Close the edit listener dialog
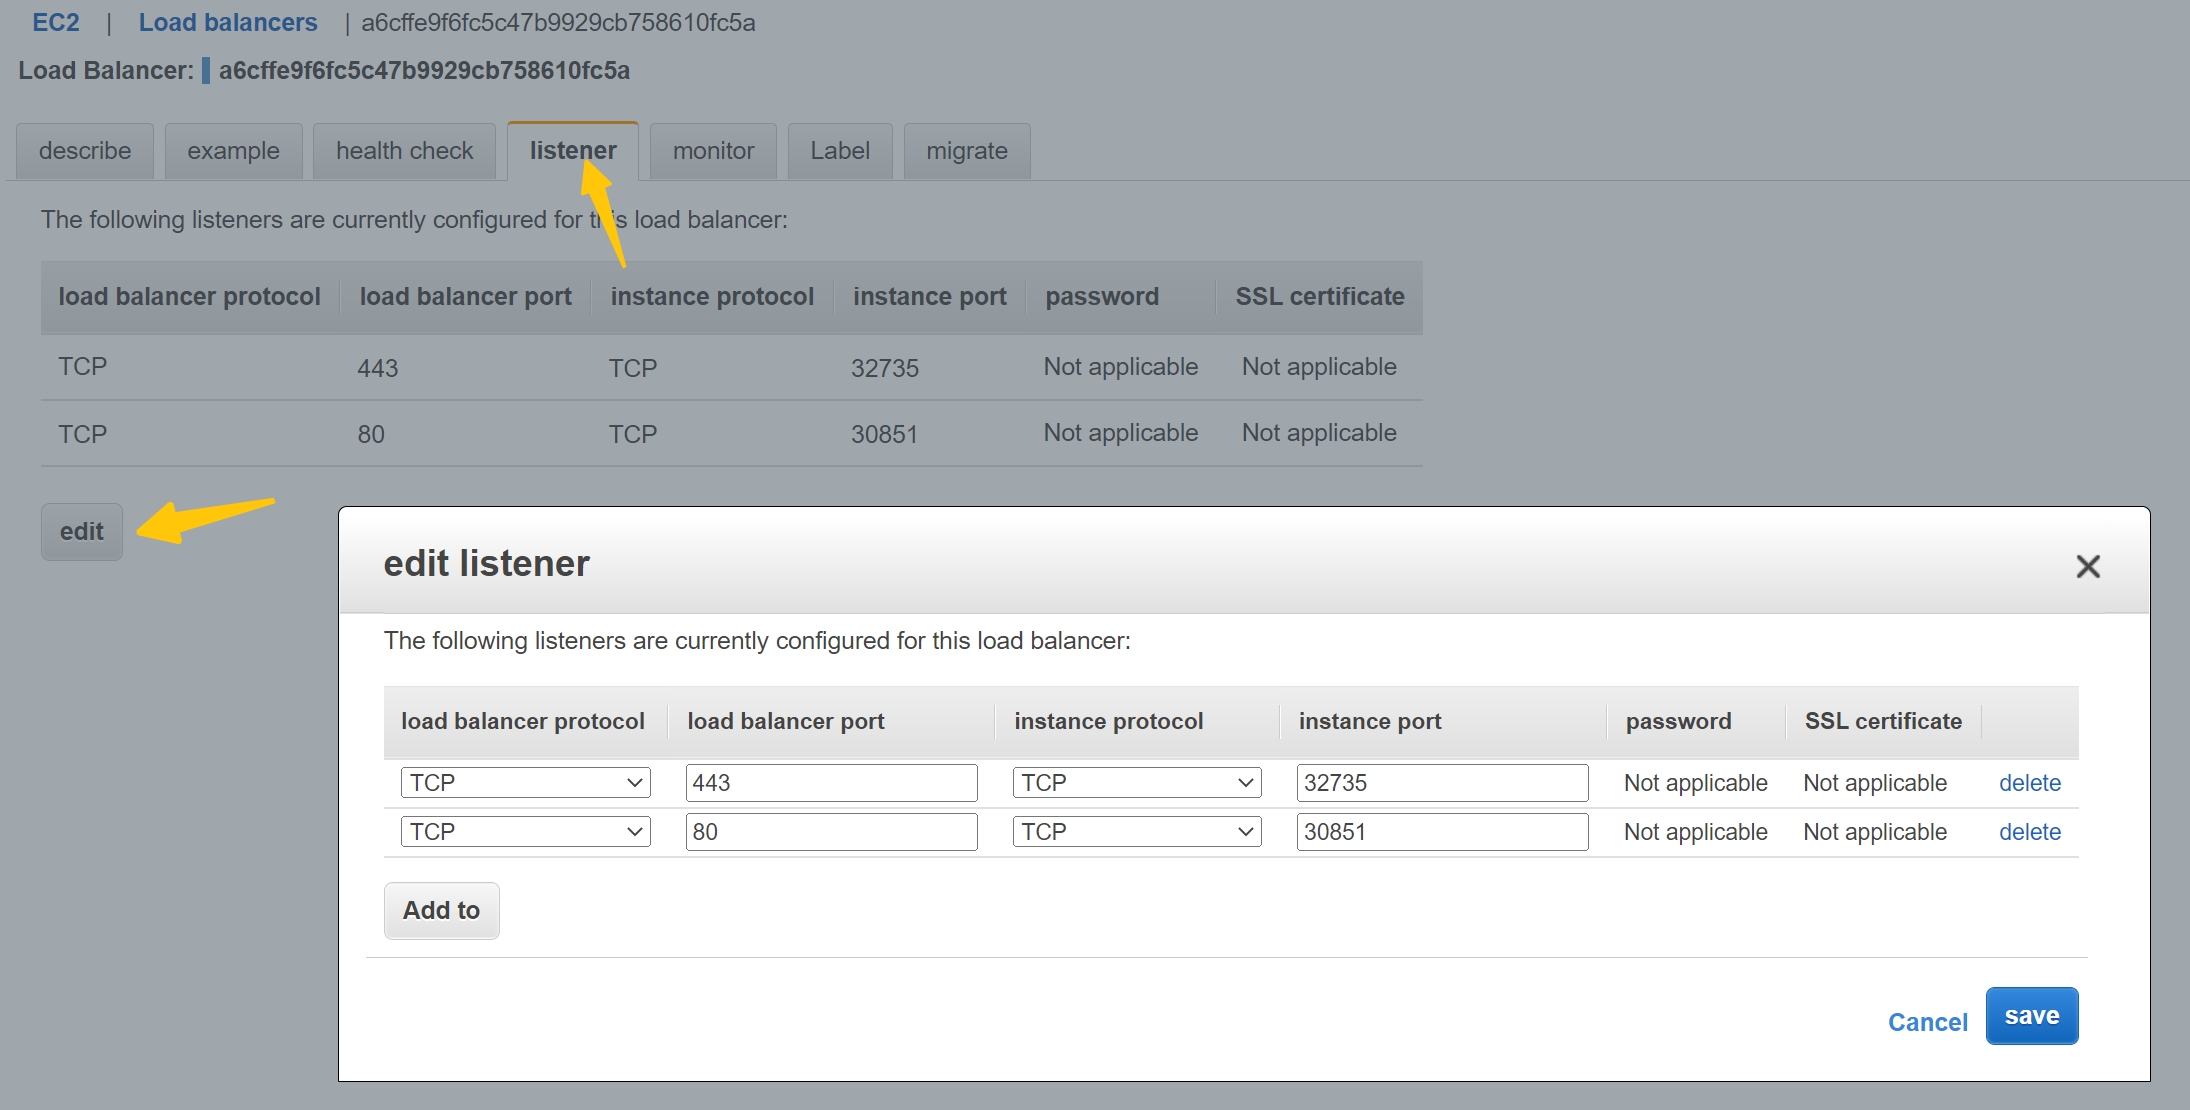Image resolution: width=2190 pixels, height=1110 pixels. 2087,566
